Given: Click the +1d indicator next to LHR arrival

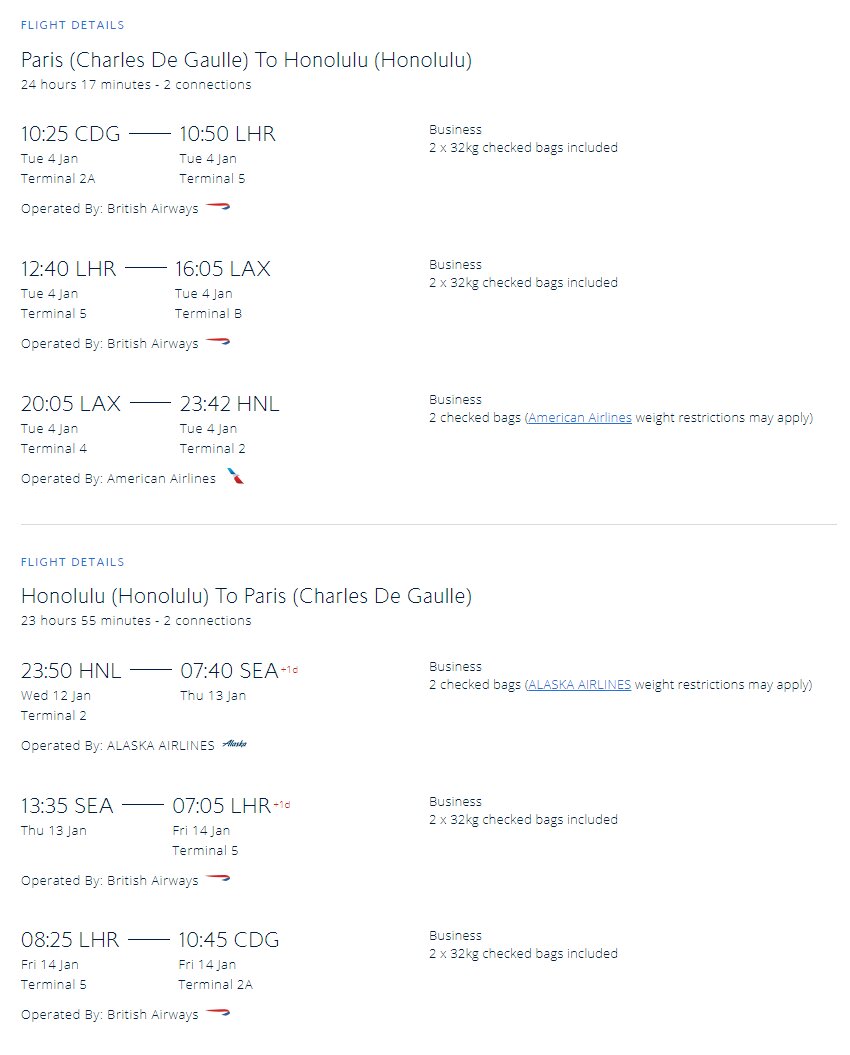Looking at the screenshot, I should click(281, 805).
